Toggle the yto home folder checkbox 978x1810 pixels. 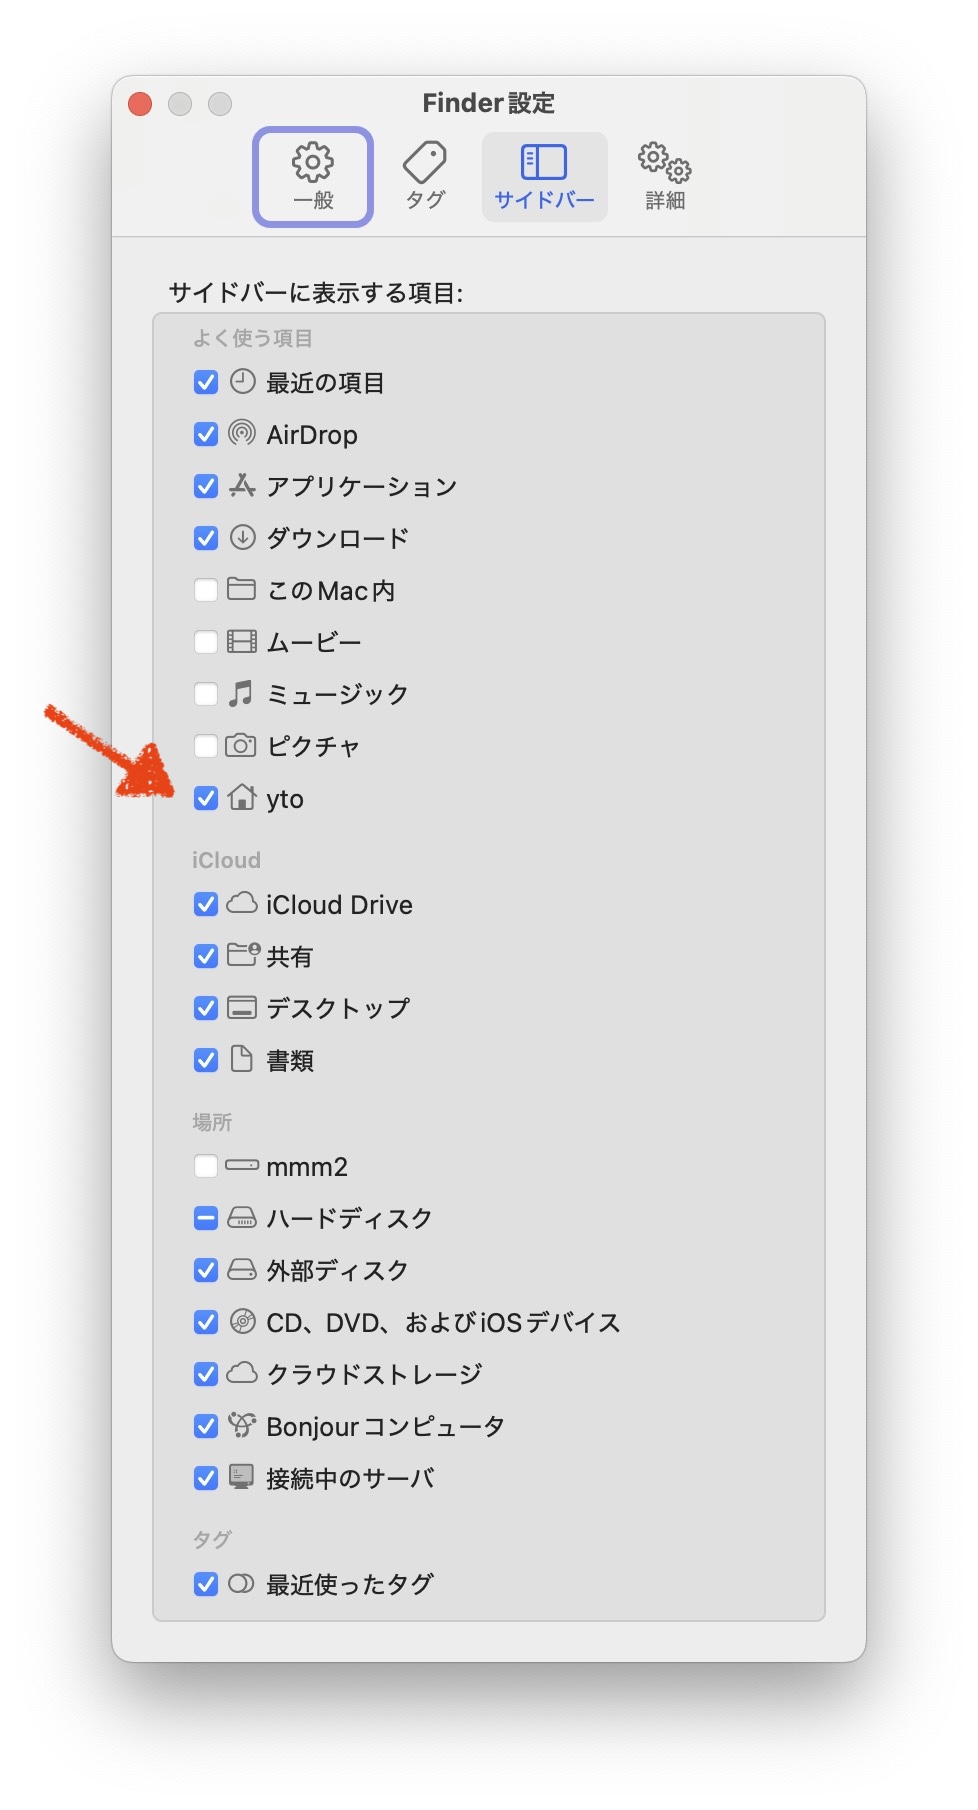click(x=206, y=798)
